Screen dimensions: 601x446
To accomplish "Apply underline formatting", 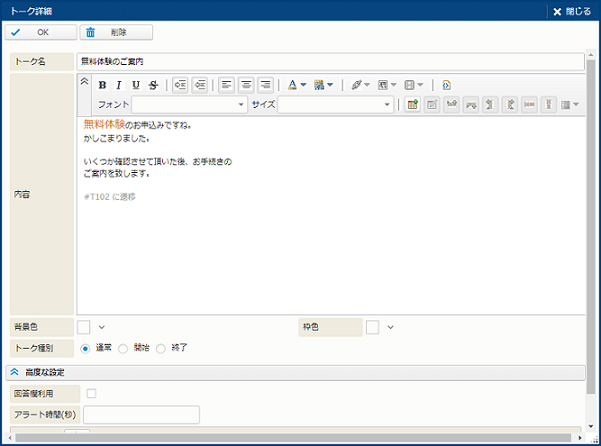I will tap(136, 85).
